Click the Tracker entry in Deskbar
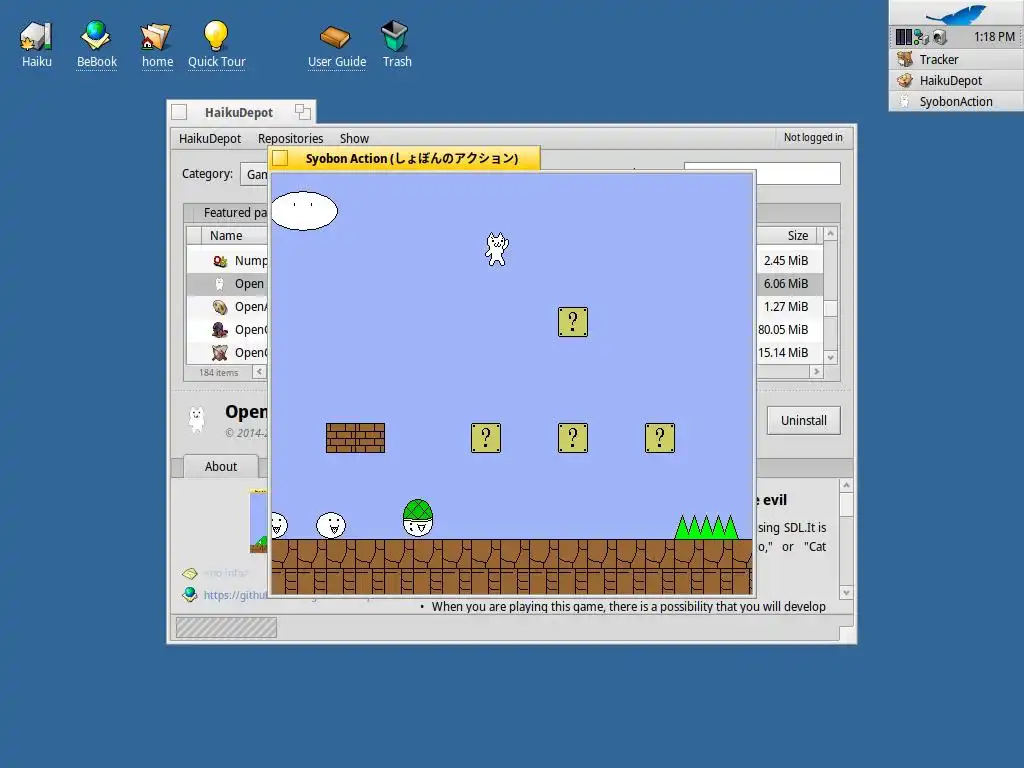 coord(956,59)
